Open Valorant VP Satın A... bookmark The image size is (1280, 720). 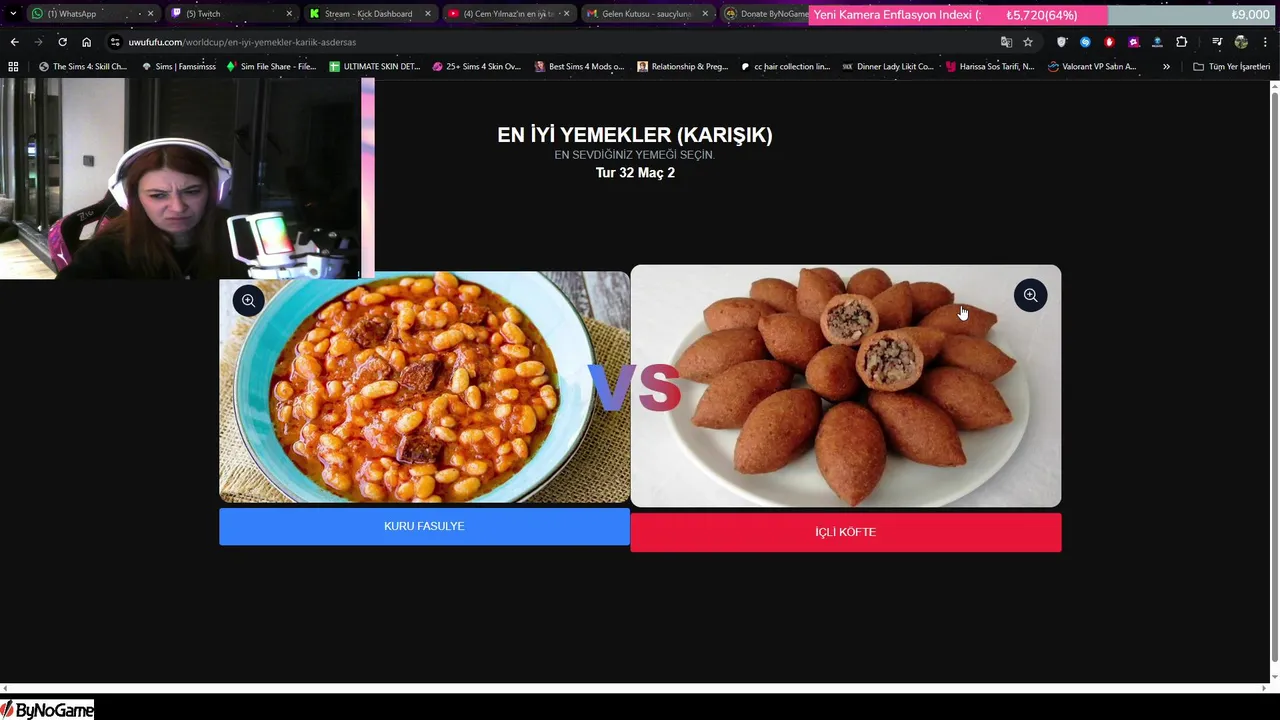click(1092, 67)
